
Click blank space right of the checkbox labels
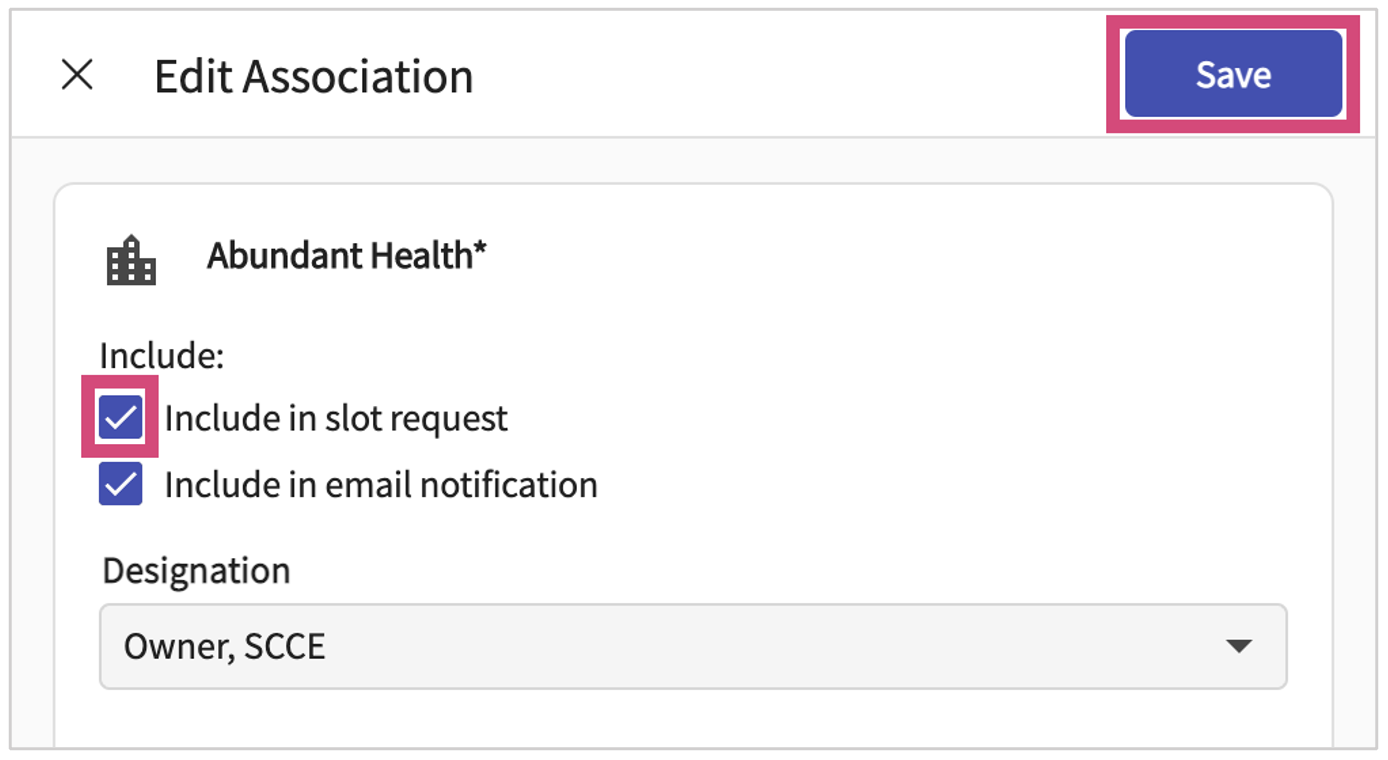950,450
